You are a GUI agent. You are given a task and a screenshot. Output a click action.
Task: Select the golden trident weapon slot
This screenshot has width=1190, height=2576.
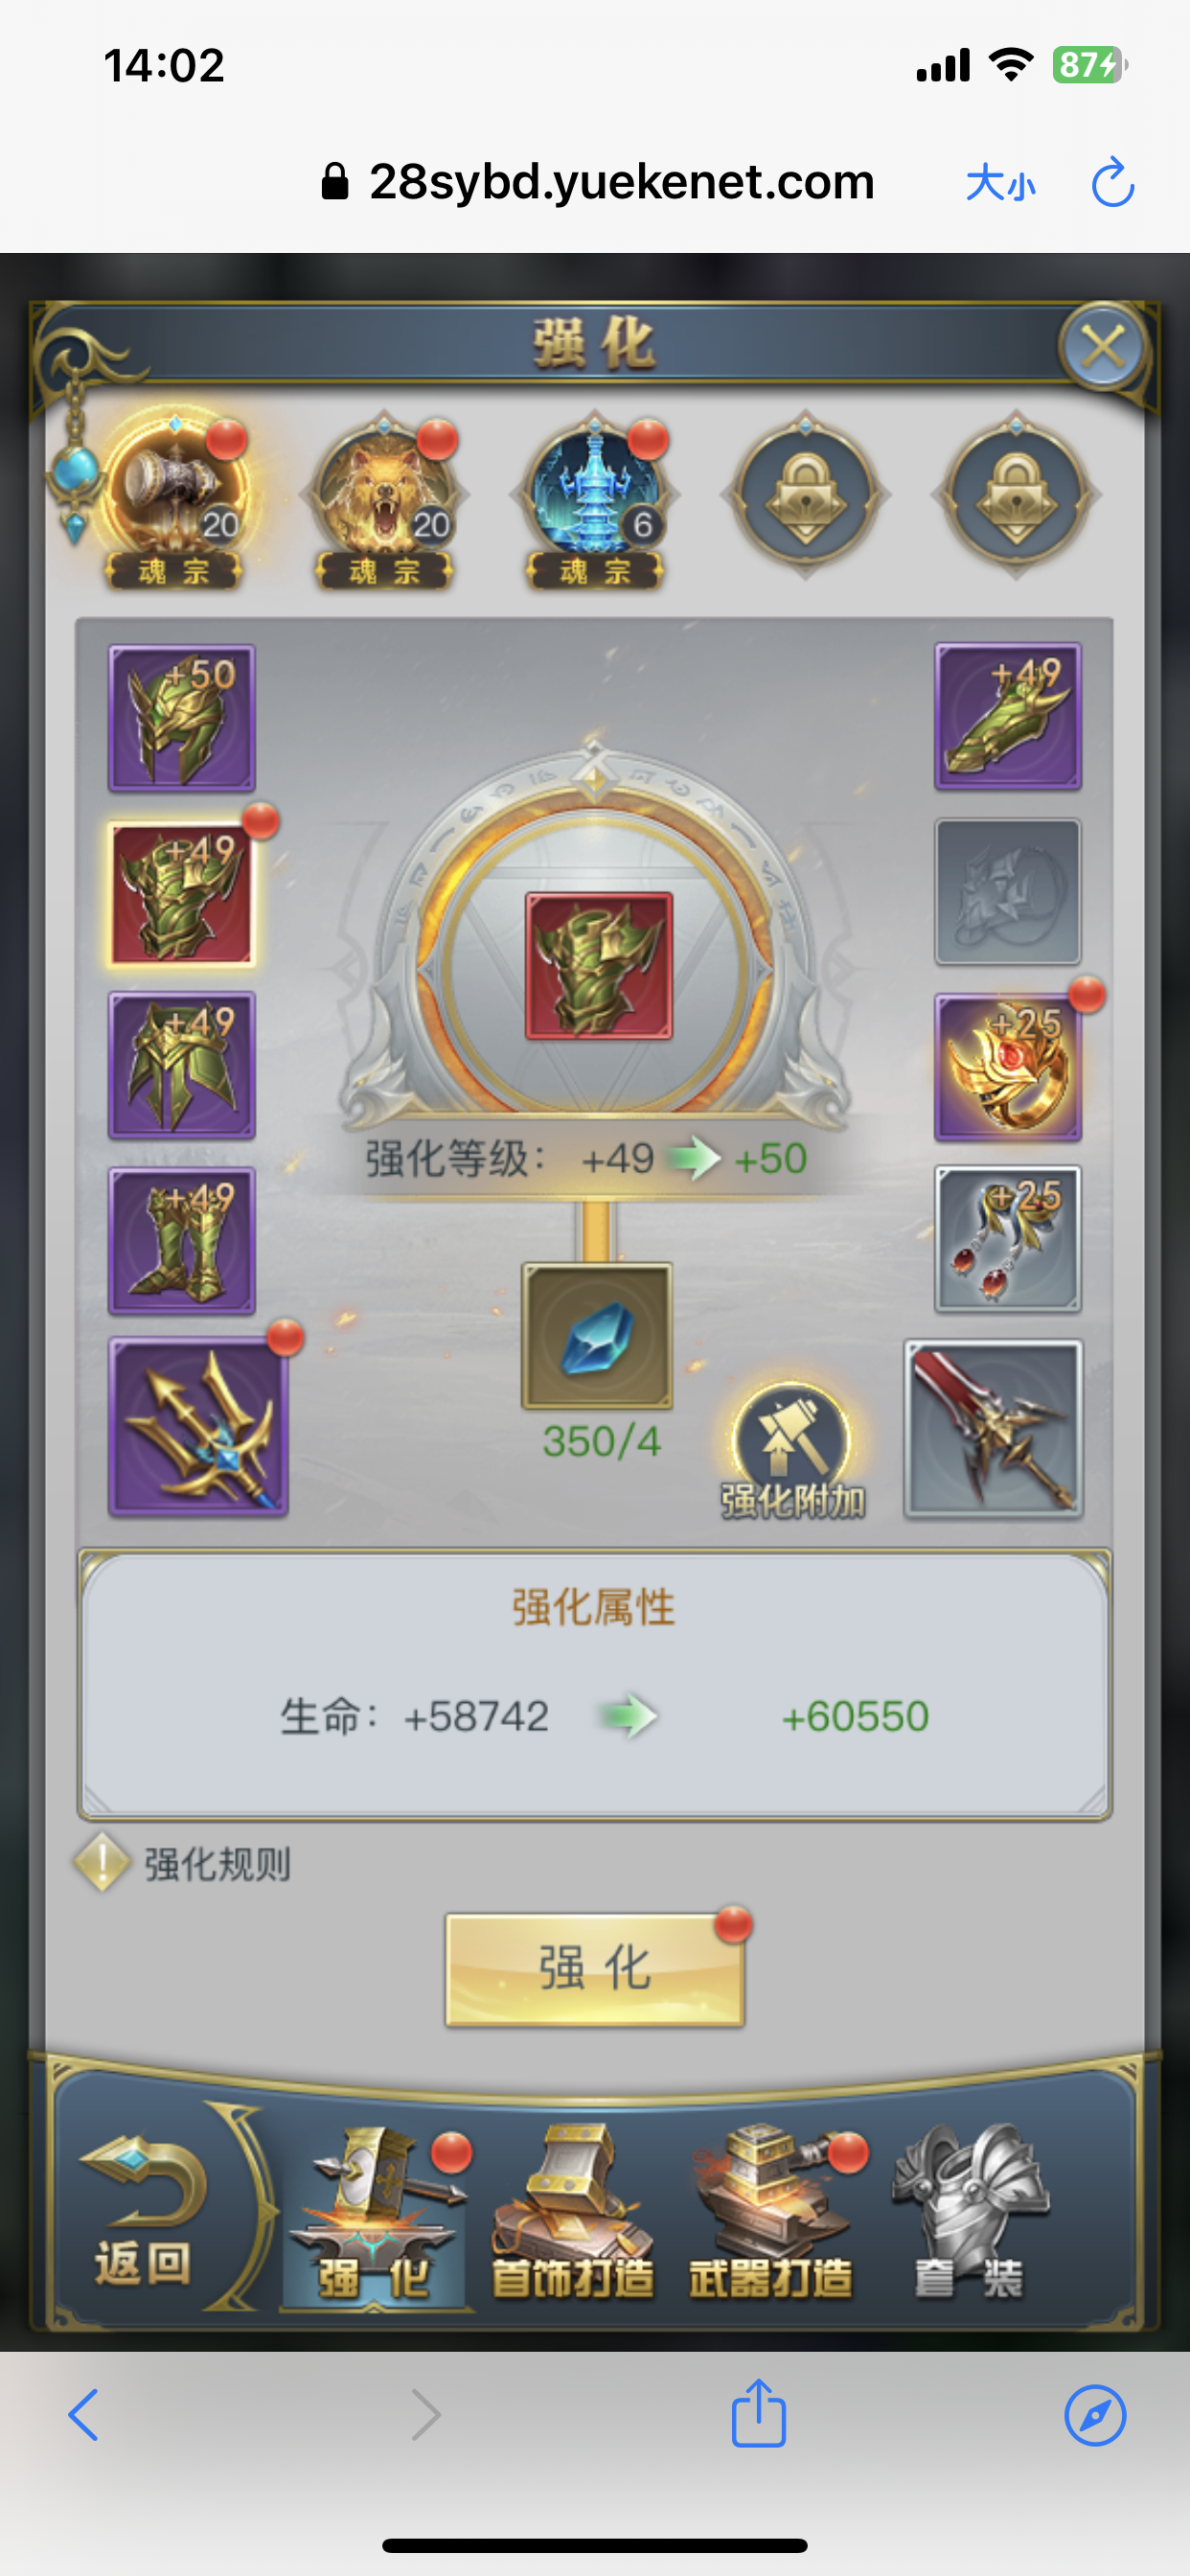(x=199, y=1427)
